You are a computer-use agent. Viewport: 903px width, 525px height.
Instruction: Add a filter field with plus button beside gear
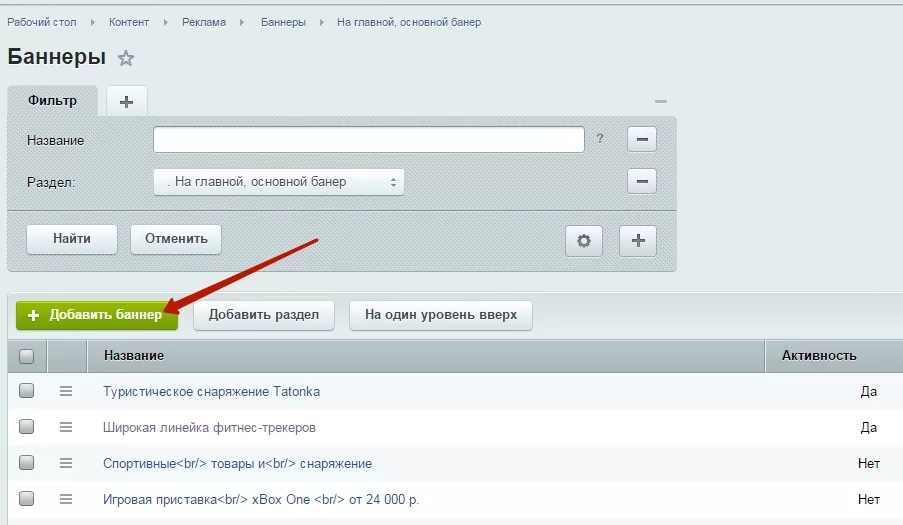coord(638,241)
